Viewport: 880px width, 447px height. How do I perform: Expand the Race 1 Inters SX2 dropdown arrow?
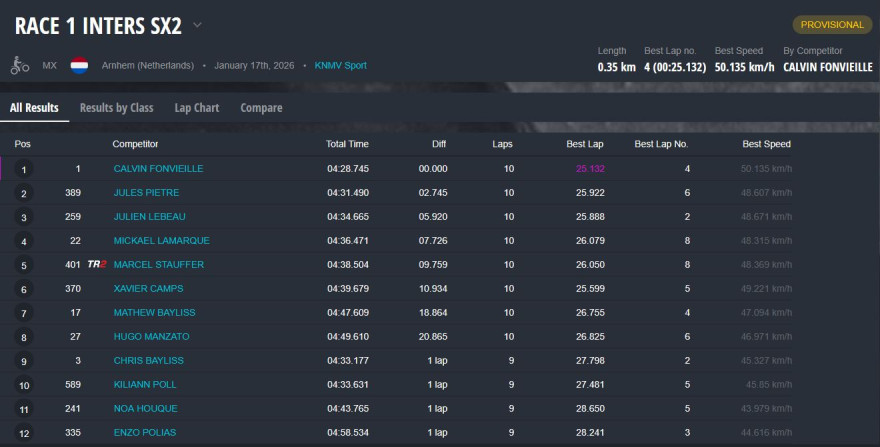(x=197, y=25)
